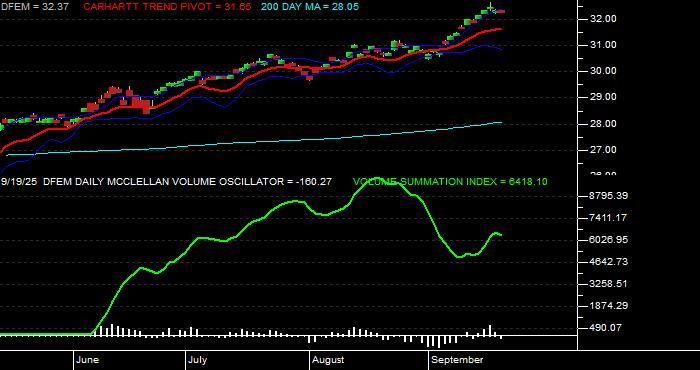Select the July month marker
This screenshot has width=700, height=370.
197,360
